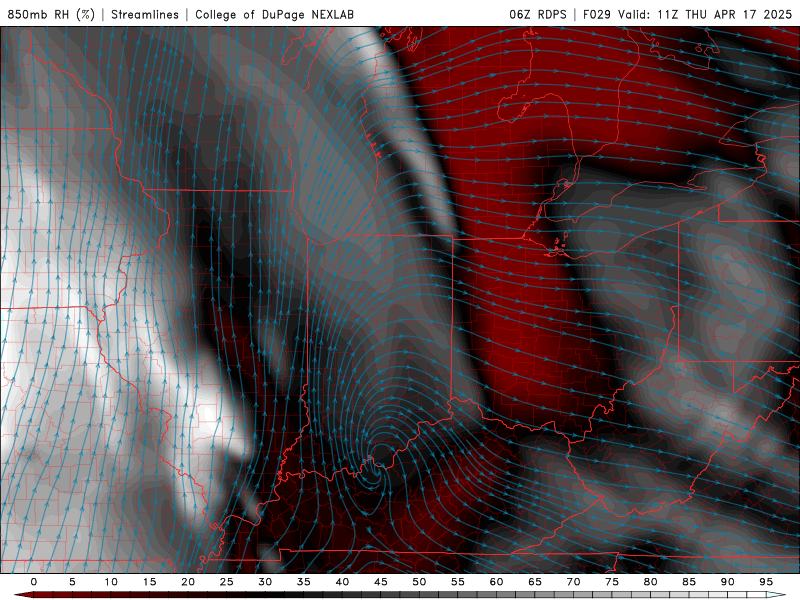This screenshot has height=600, width=800.
Task: Select the '25' label on the RH scale
Action: click(x=227, y=582)
